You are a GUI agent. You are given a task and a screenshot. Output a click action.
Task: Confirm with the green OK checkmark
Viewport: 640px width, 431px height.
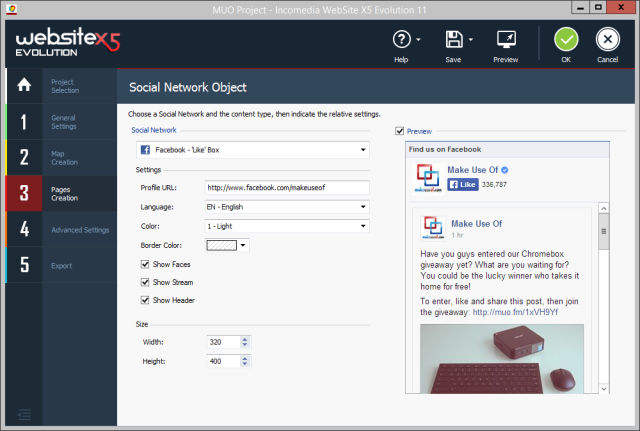coord(566,39)
